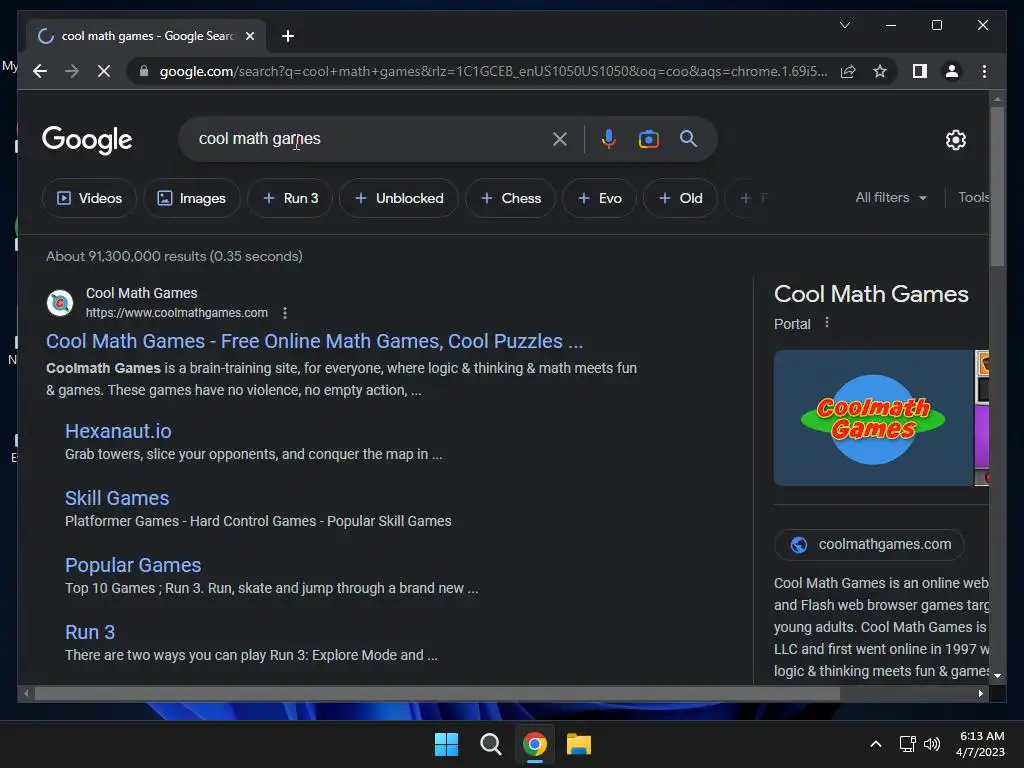Click the About 91,300,000 results text

(174, 256)
